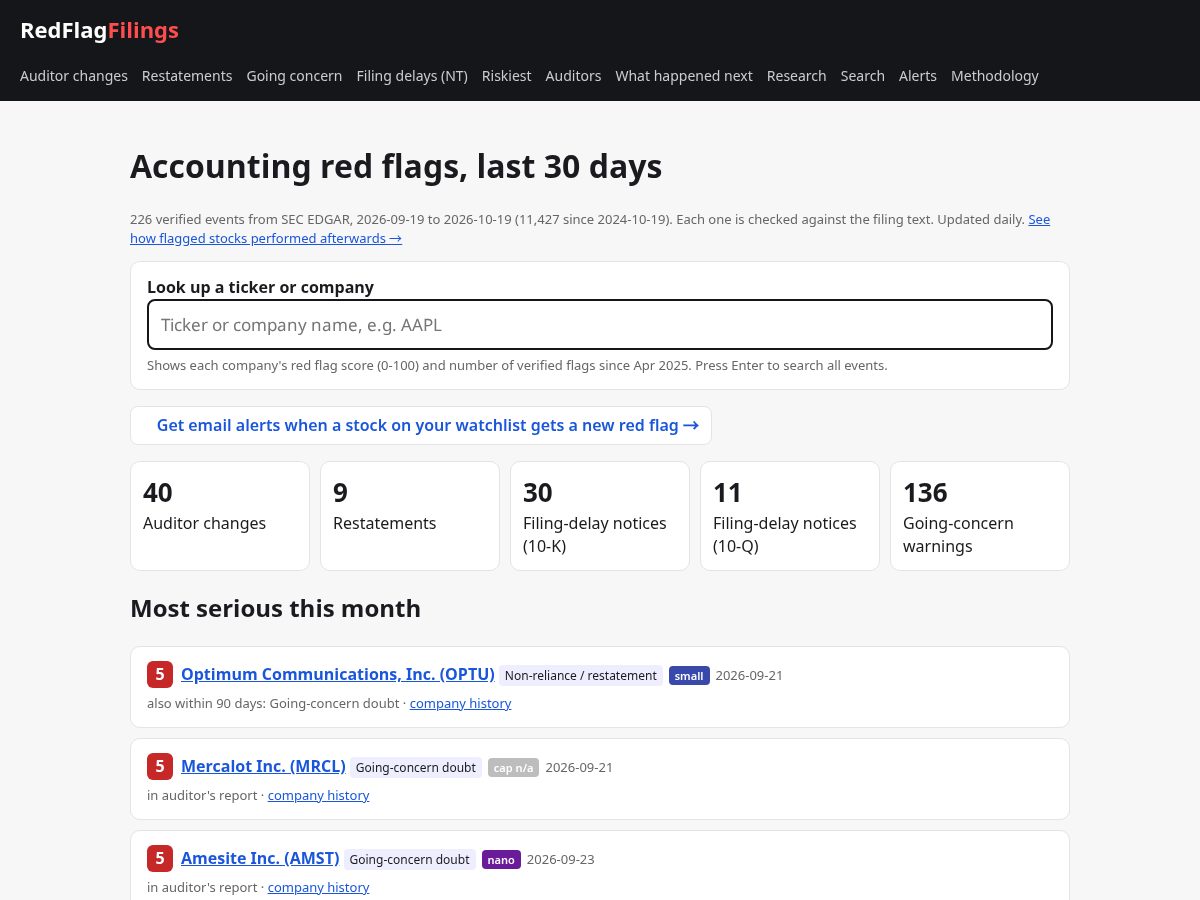Go to Auditors nav link
Screen dimensions: 1200x900
tap(573, 76)
